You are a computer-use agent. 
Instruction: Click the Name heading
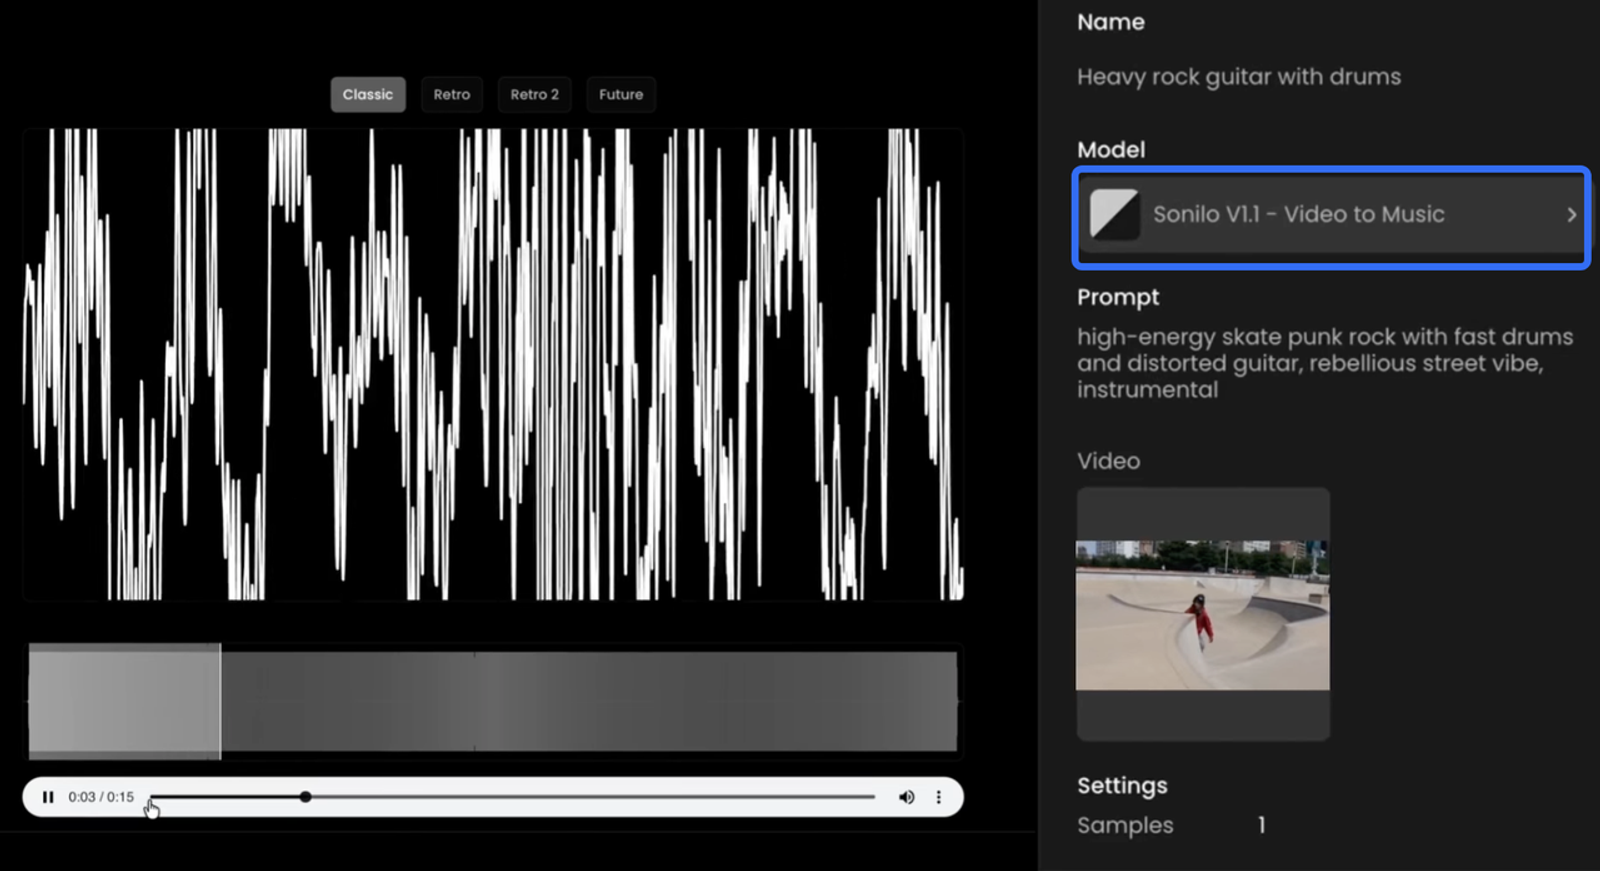coord(1111,22)
